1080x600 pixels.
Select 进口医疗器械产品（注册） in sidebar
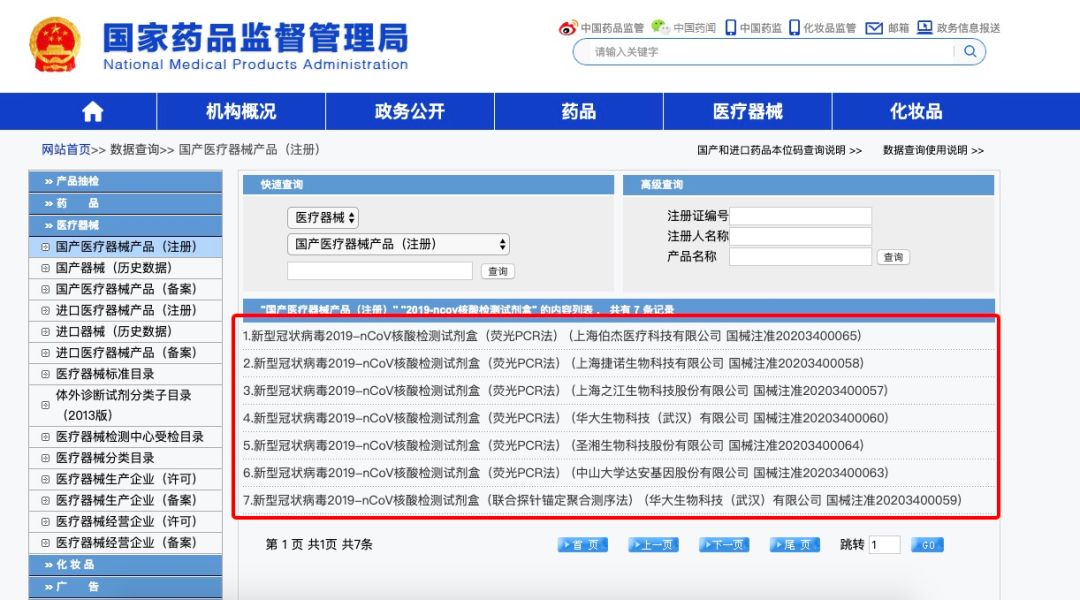(125, 311)
